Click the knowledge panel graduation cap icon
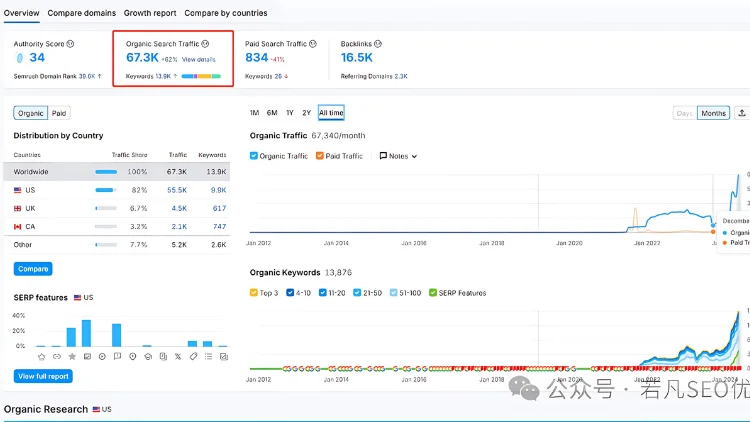 tap(148, 356)
